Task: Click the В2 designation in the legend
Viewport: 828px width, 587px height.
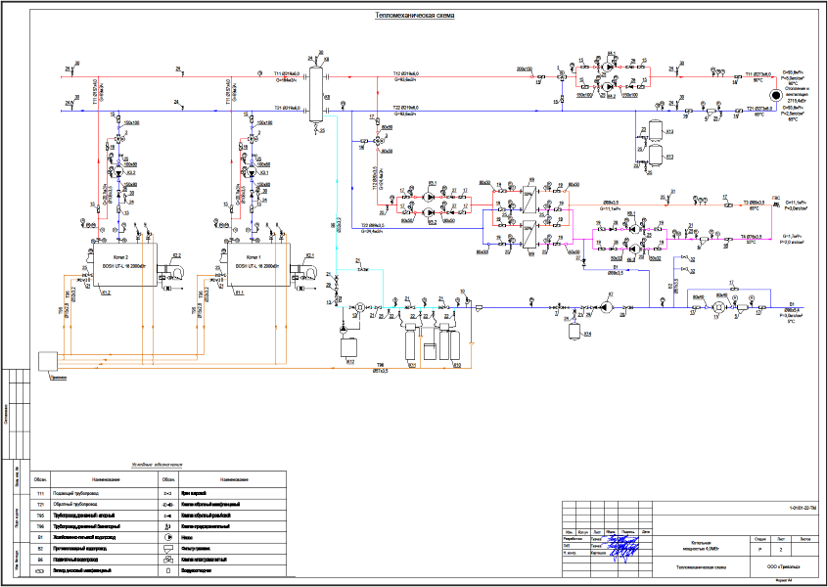Action: (x=41, y=548)
